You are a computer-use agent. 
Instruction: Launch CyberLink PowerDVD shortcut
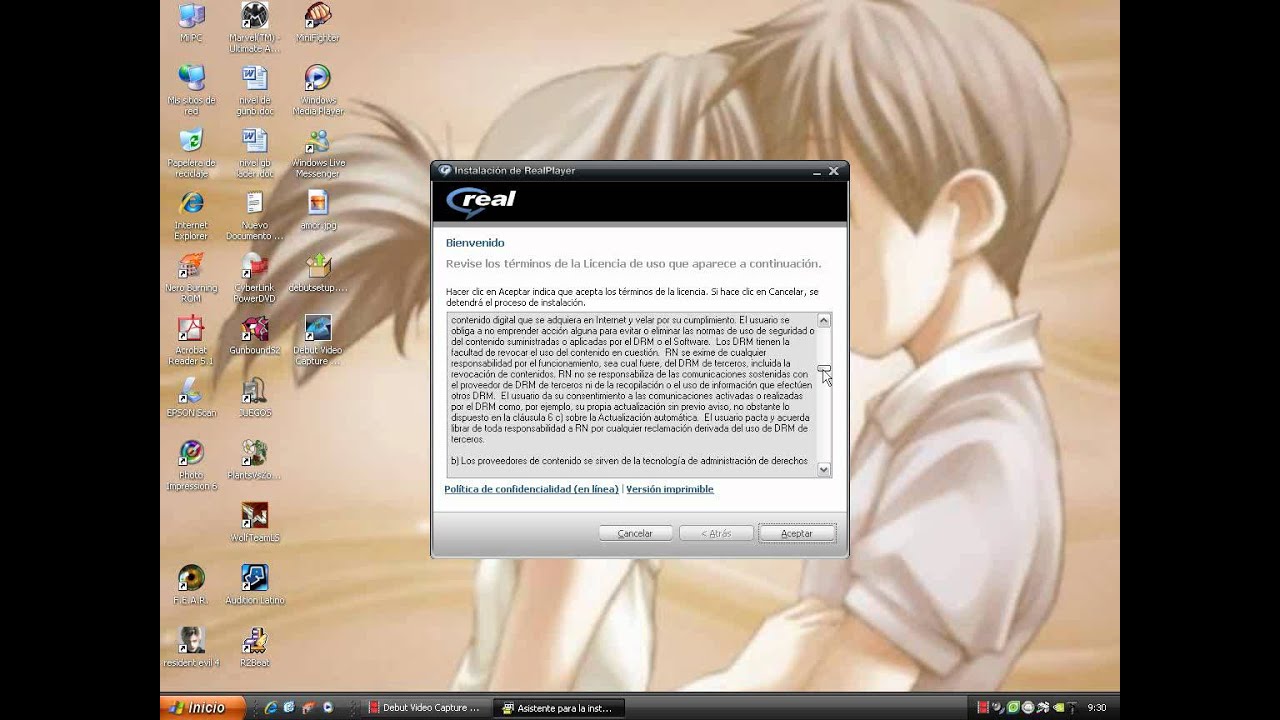tap(255, 277)
